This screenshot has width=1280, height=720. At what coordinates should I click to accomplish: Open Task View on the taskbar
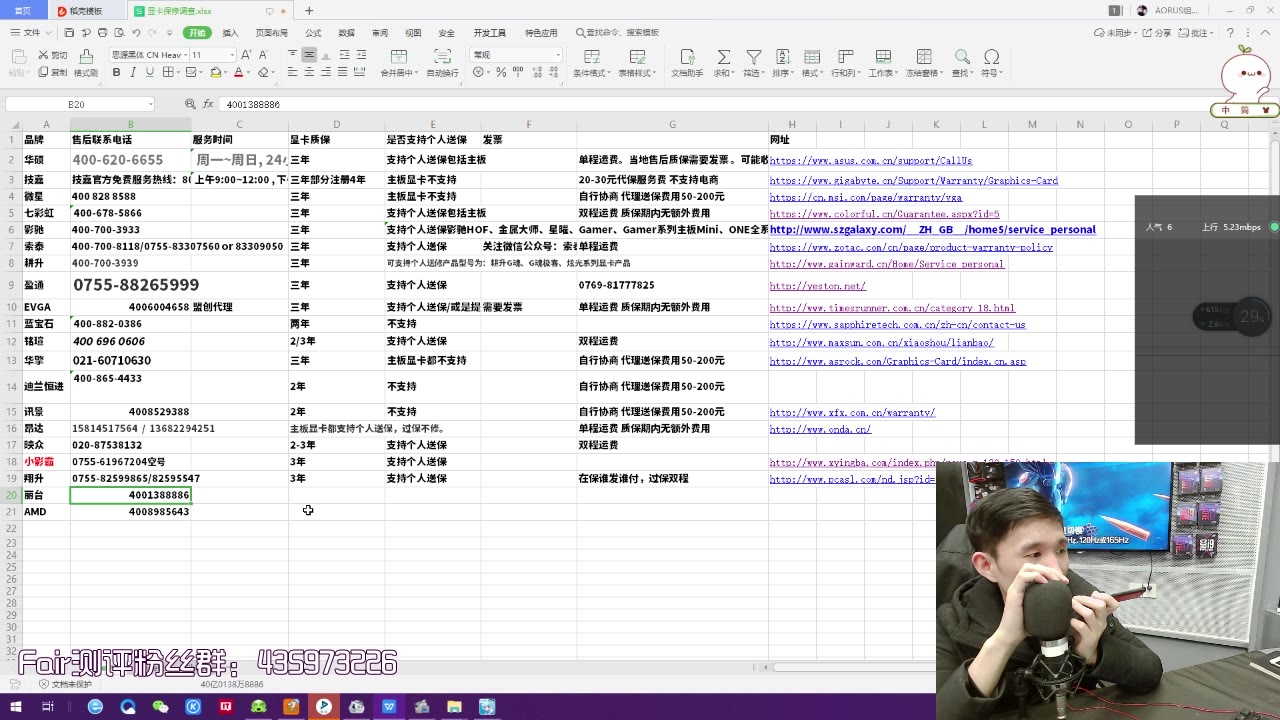(48, 707)
